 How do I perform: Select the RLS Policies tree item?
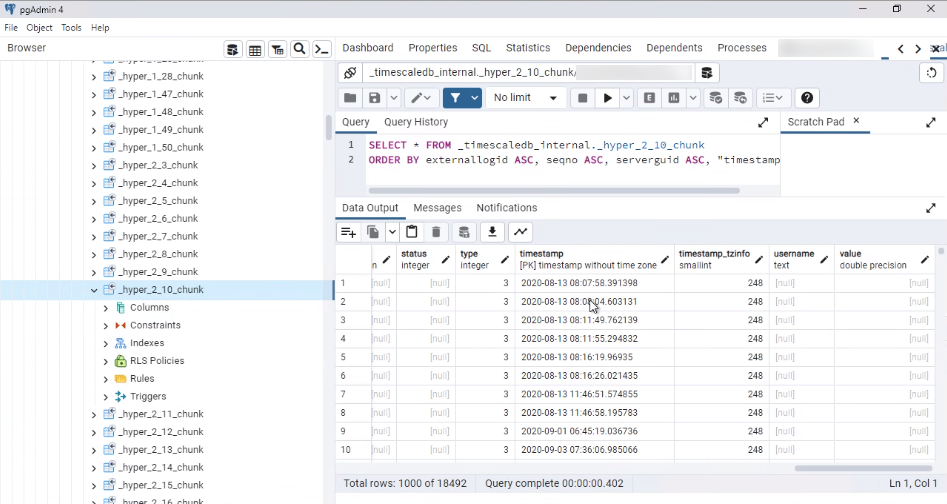(x=157, y=361)
